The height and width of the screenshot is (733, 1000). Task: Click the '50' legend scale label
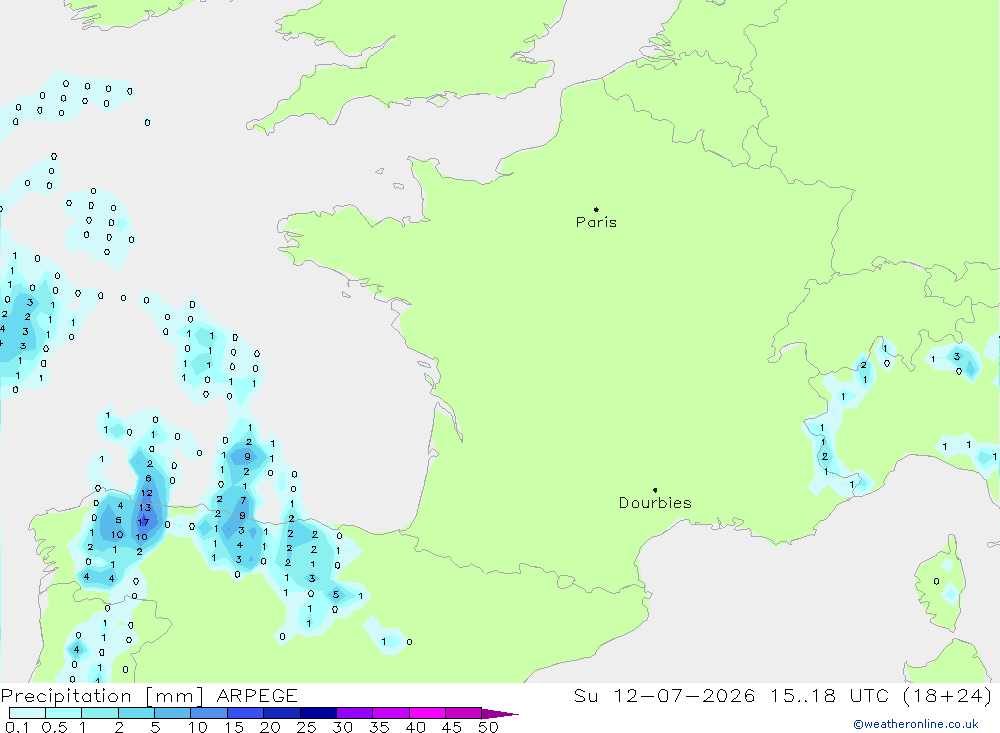tap(488, 727)
